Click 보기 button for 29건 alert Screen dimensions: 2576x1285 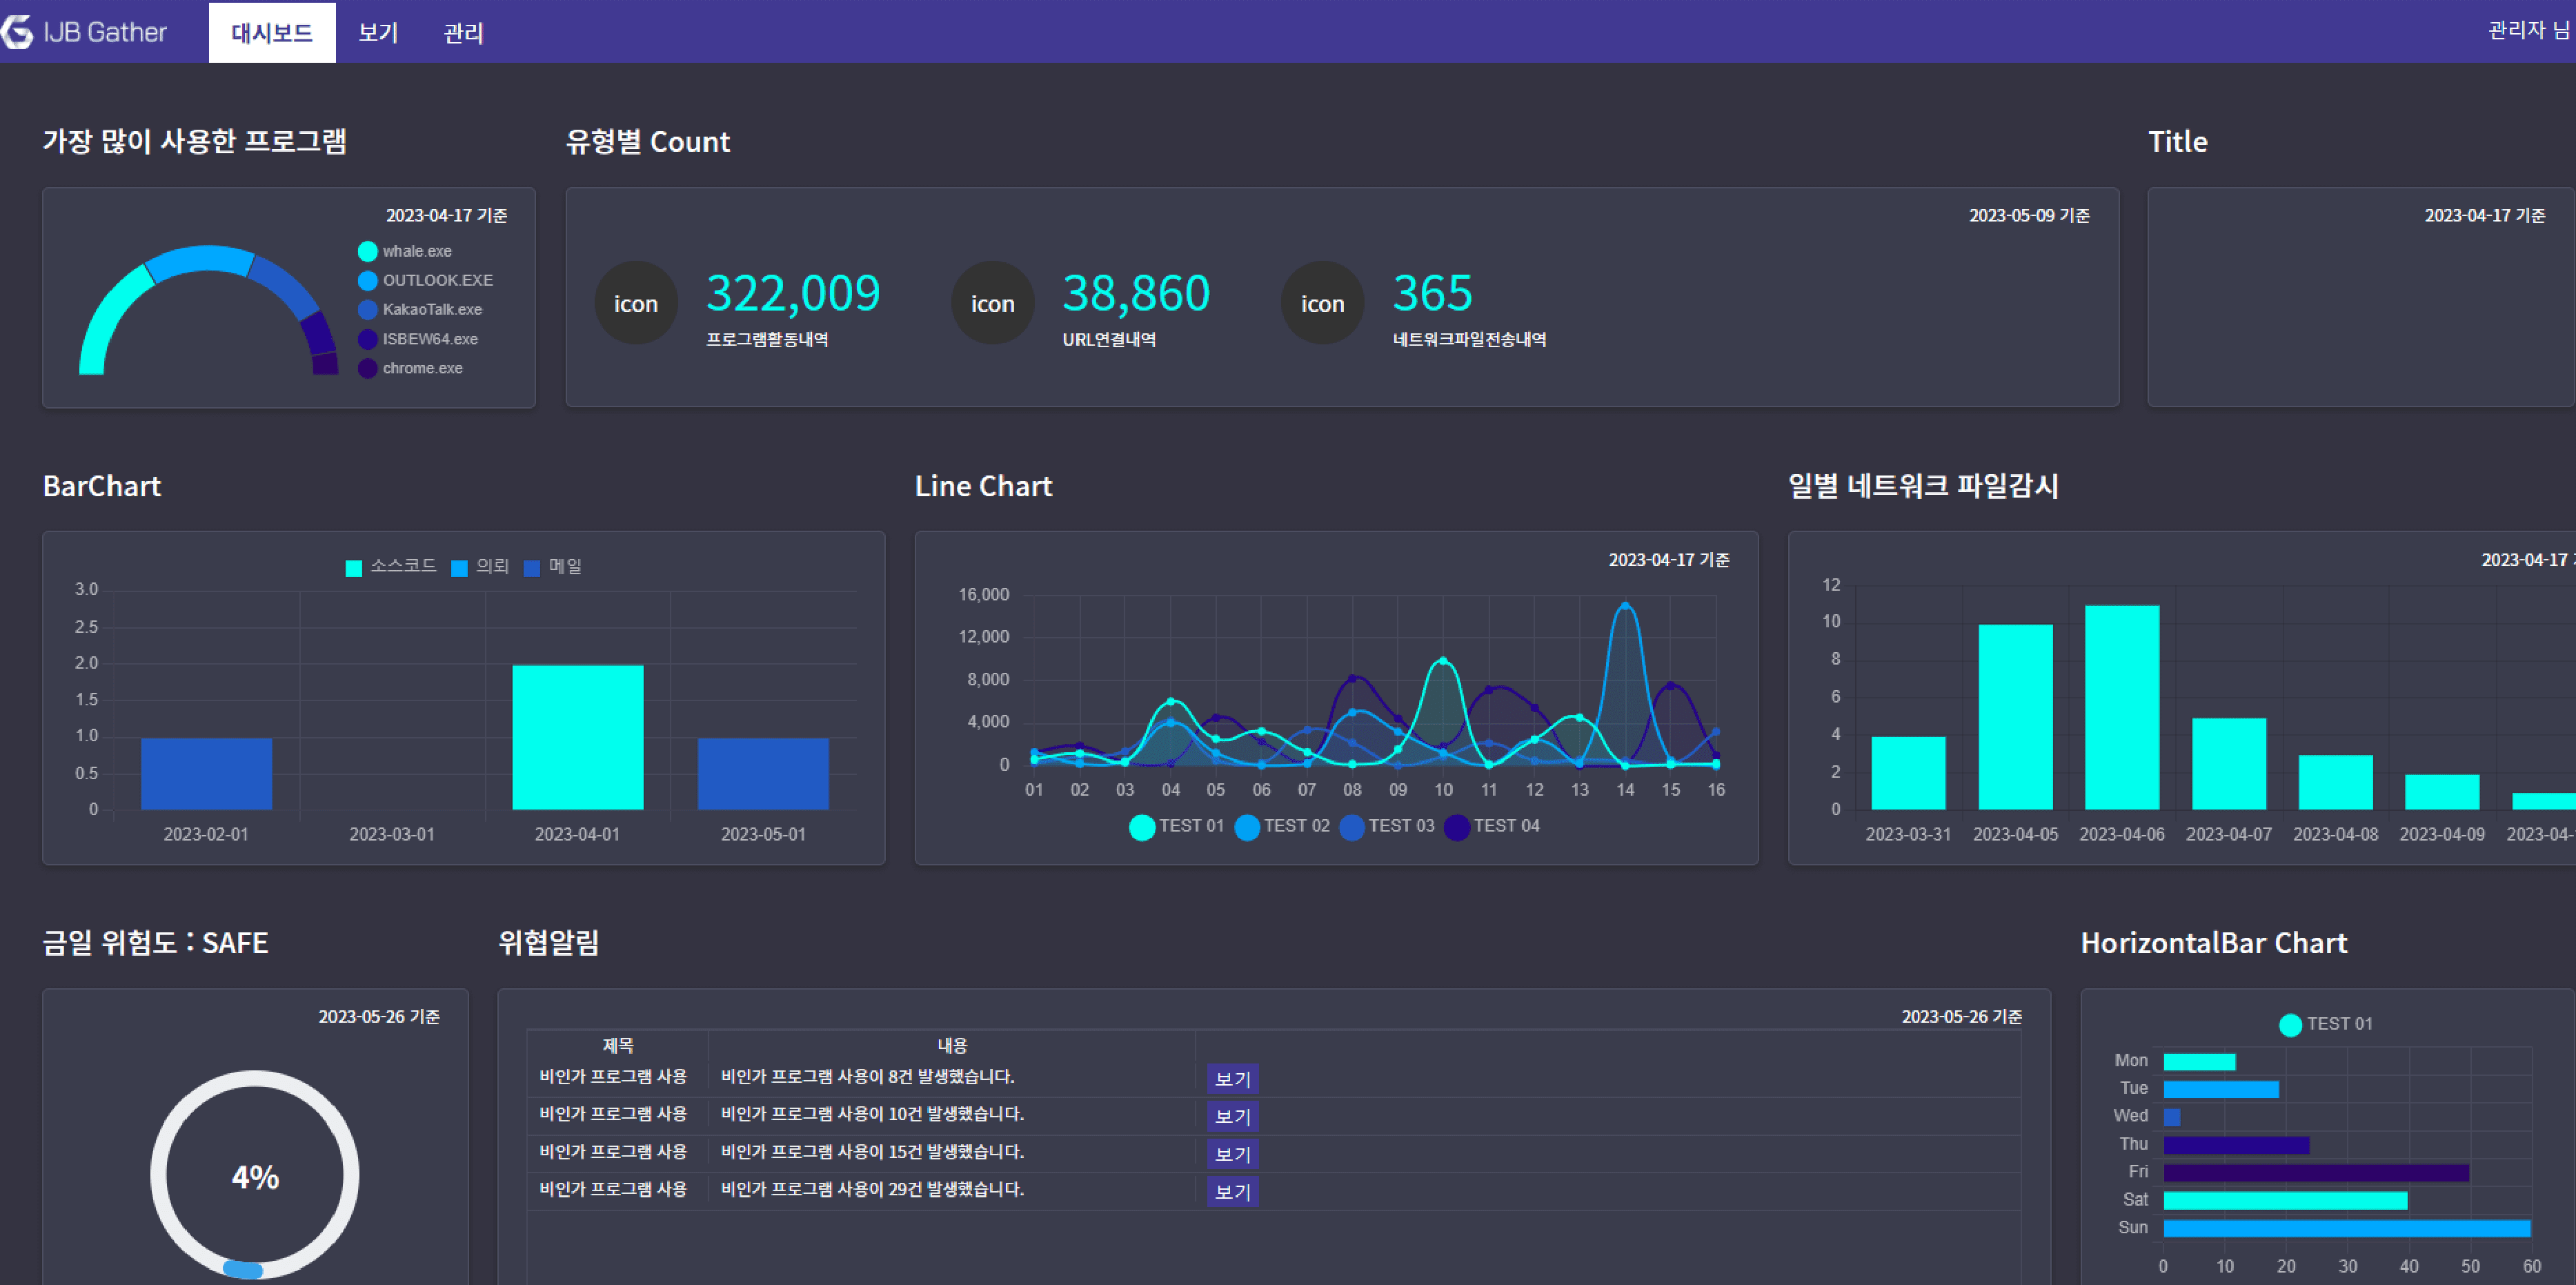tap(1232, 1192)
